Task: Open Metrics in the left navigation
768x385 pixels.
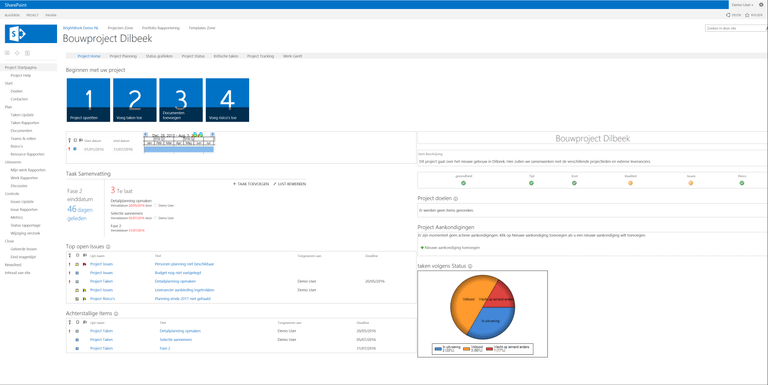Action: (17, 217)
